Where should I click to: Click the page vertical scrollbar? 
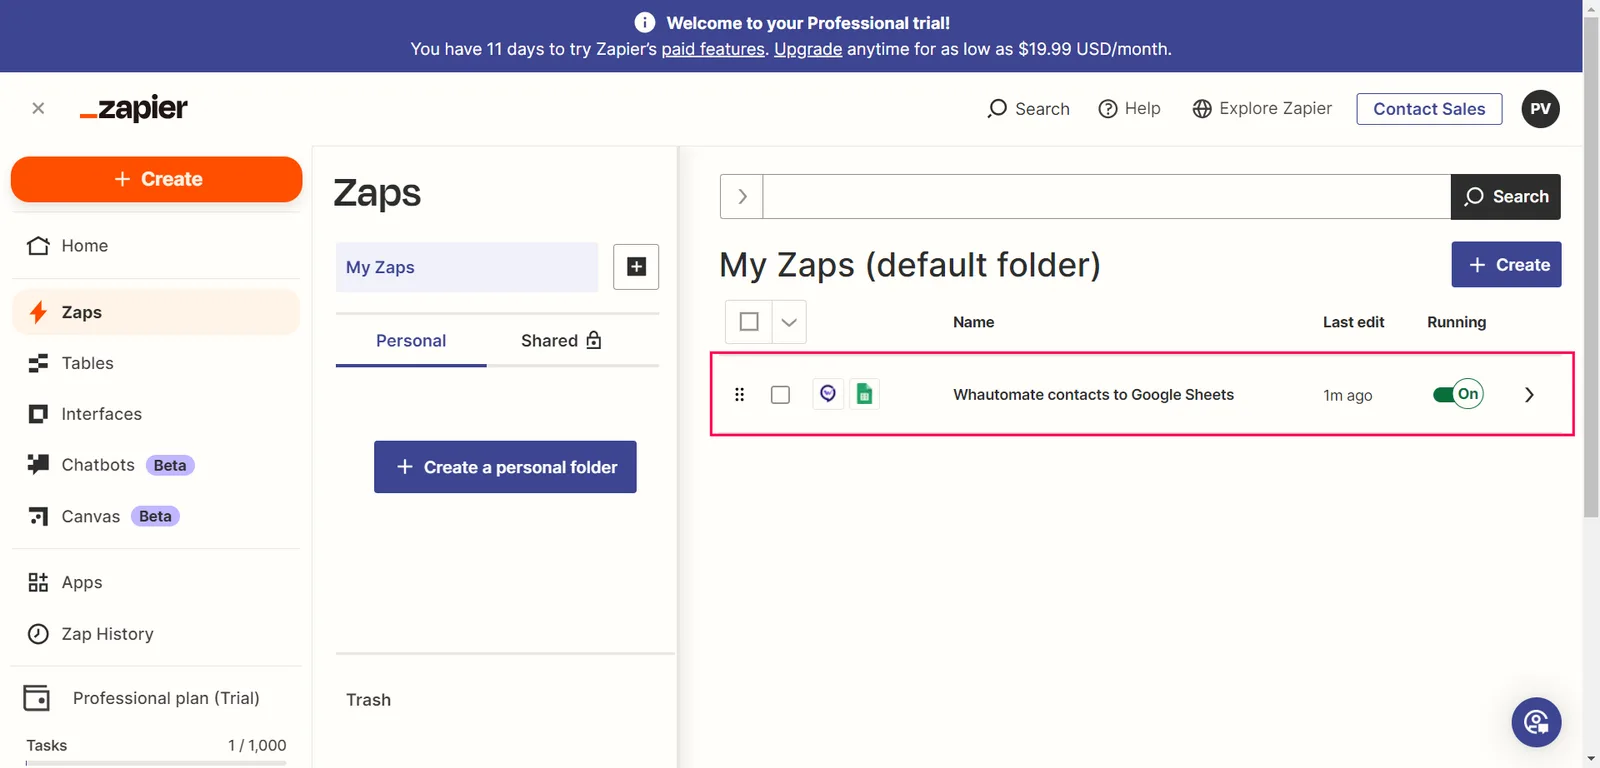coord(1591,267)
